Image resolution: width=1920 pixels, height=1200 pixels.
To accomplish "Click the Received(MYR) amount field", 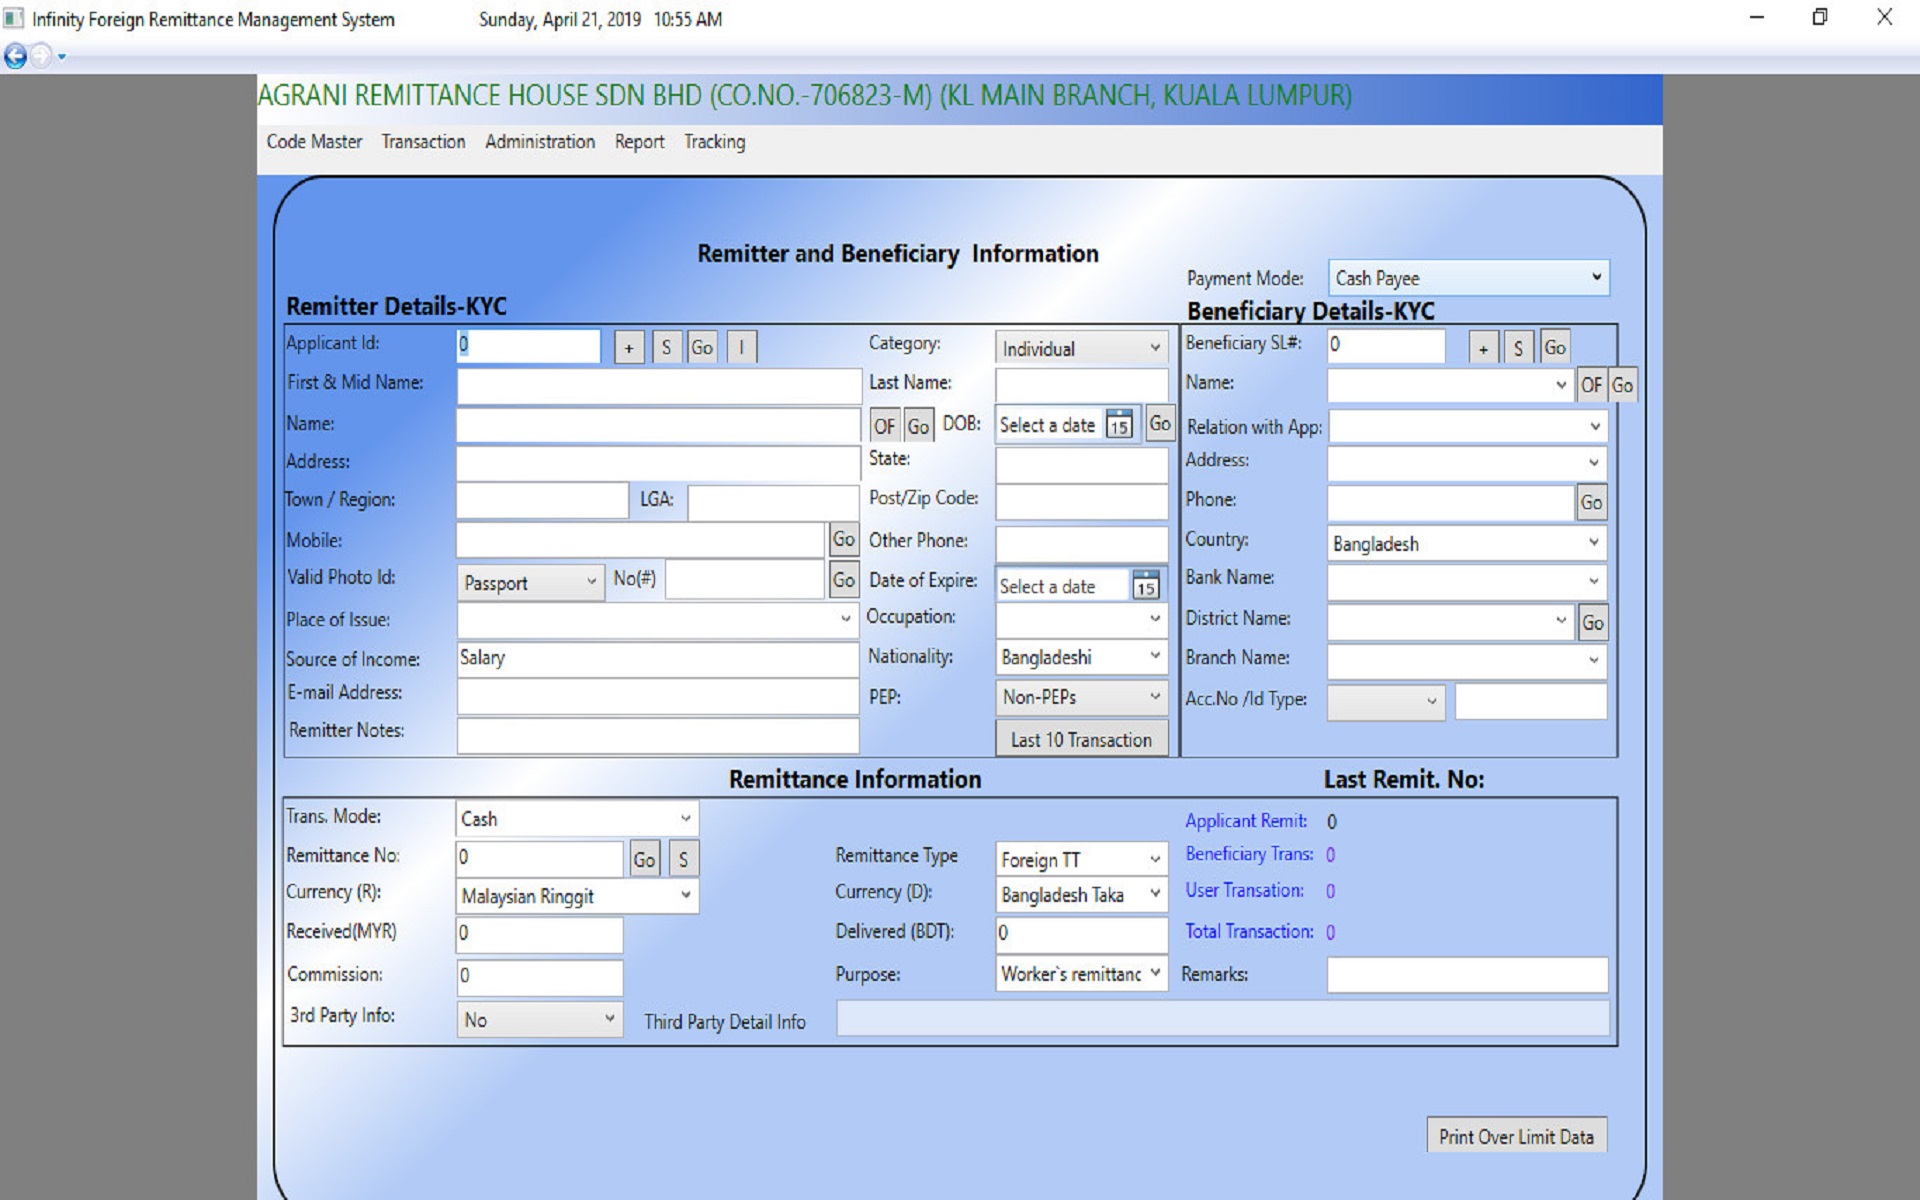I will click(539, 934).
